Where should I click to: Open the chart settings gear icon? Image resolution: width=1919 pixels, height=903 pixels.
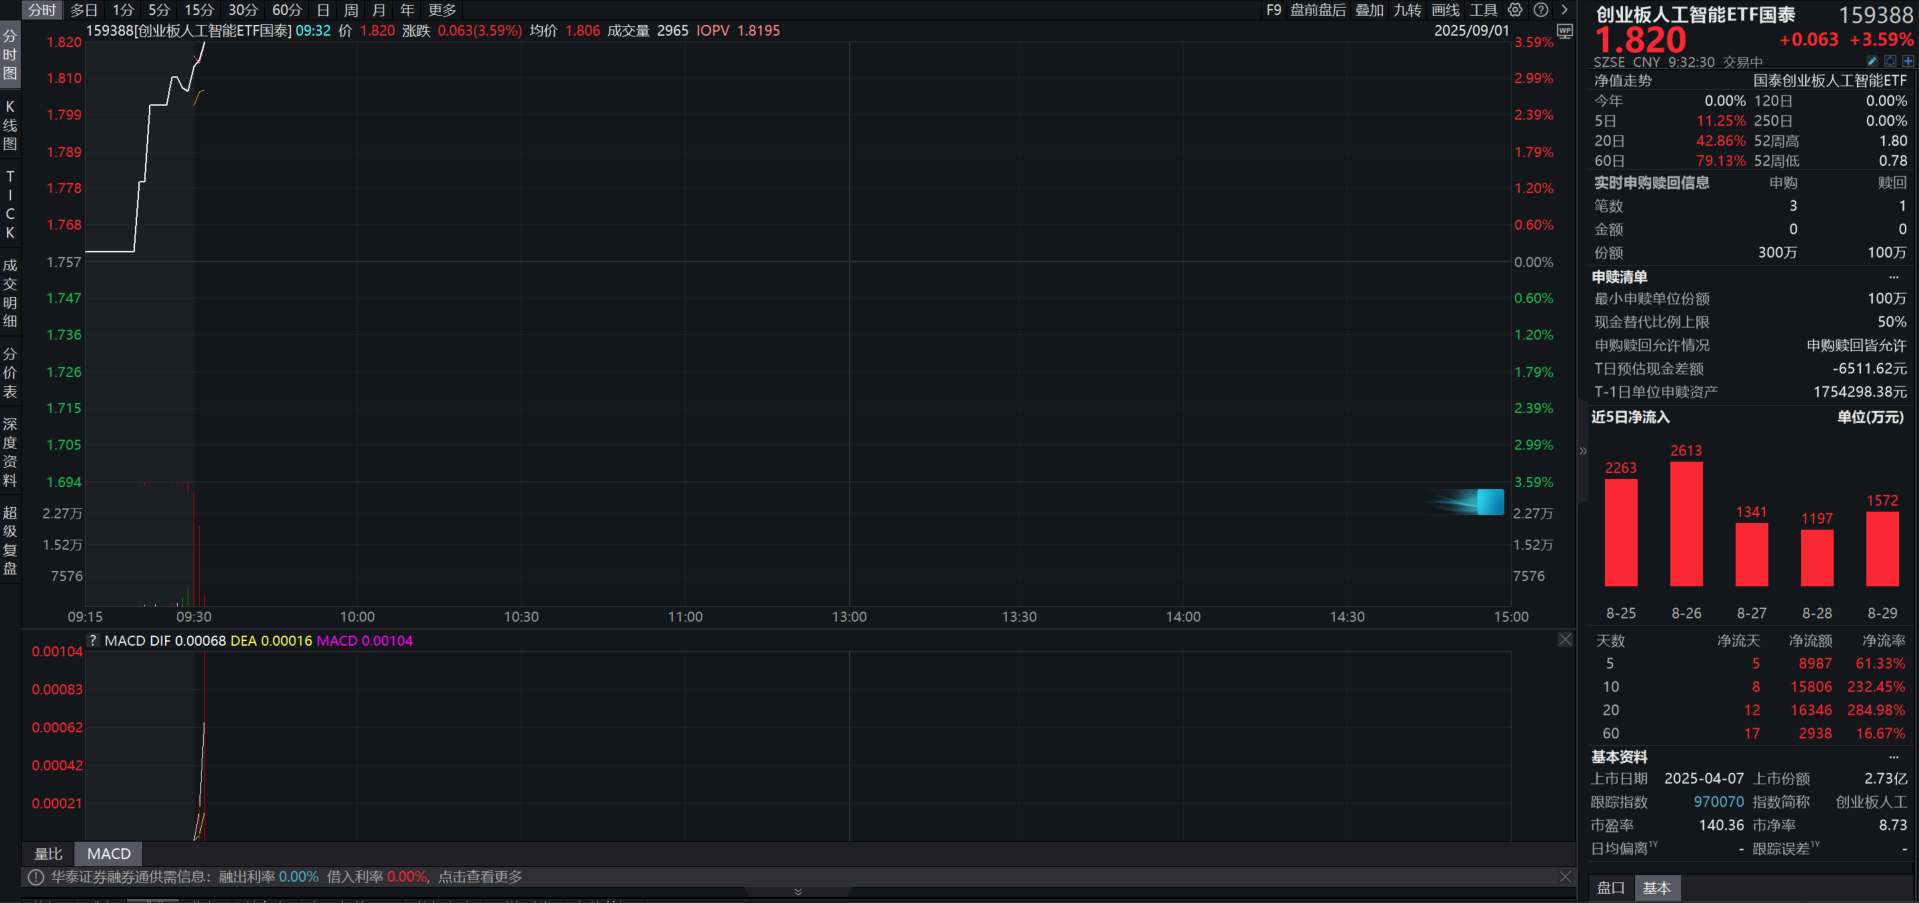tap(1515, 10)
